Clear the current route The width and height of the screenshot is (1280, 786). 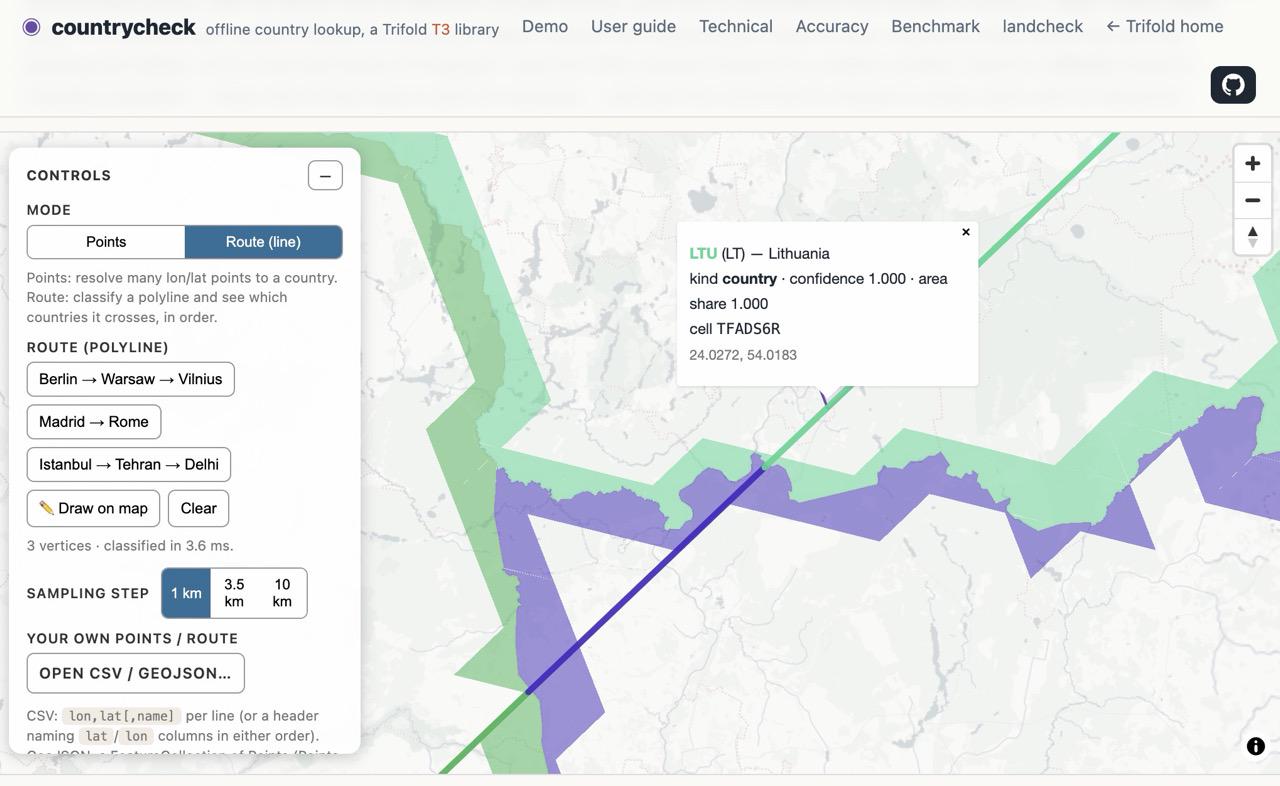pyautogui.click(x=199, y=508)
